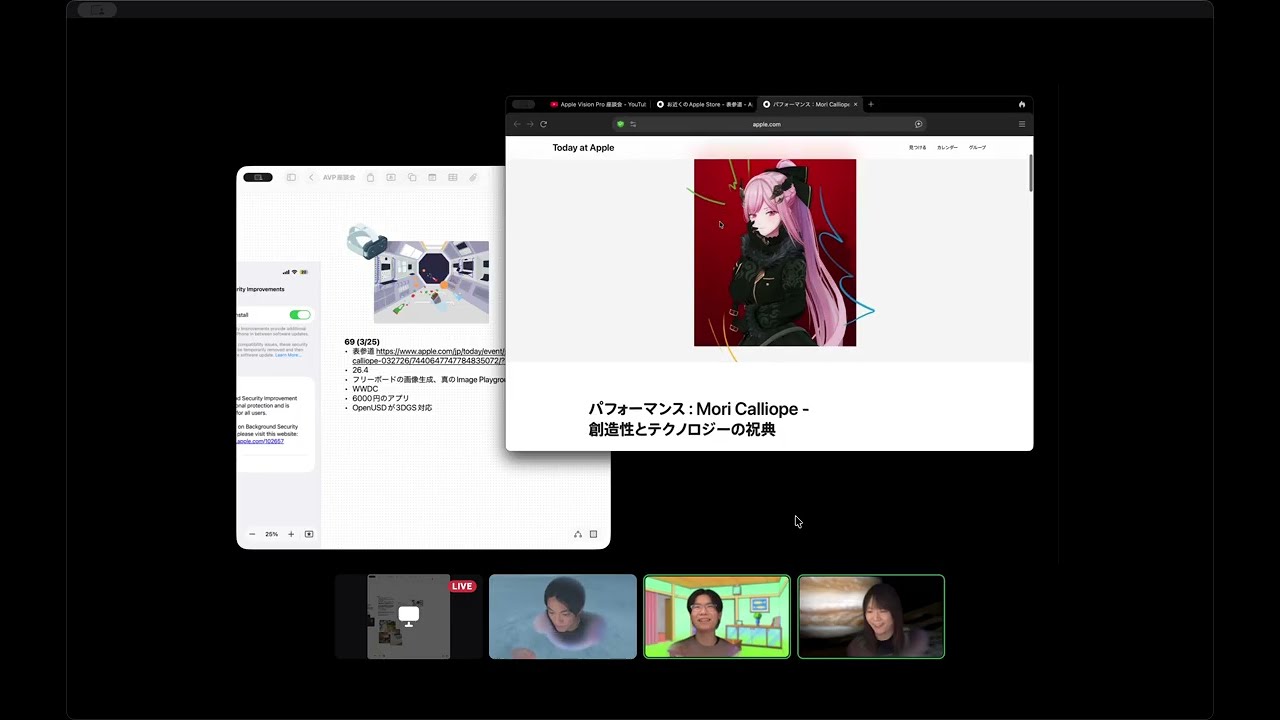Toggle the grid icon at Freeform bottom right
The image size is (1280, 720).
[593, 534]
